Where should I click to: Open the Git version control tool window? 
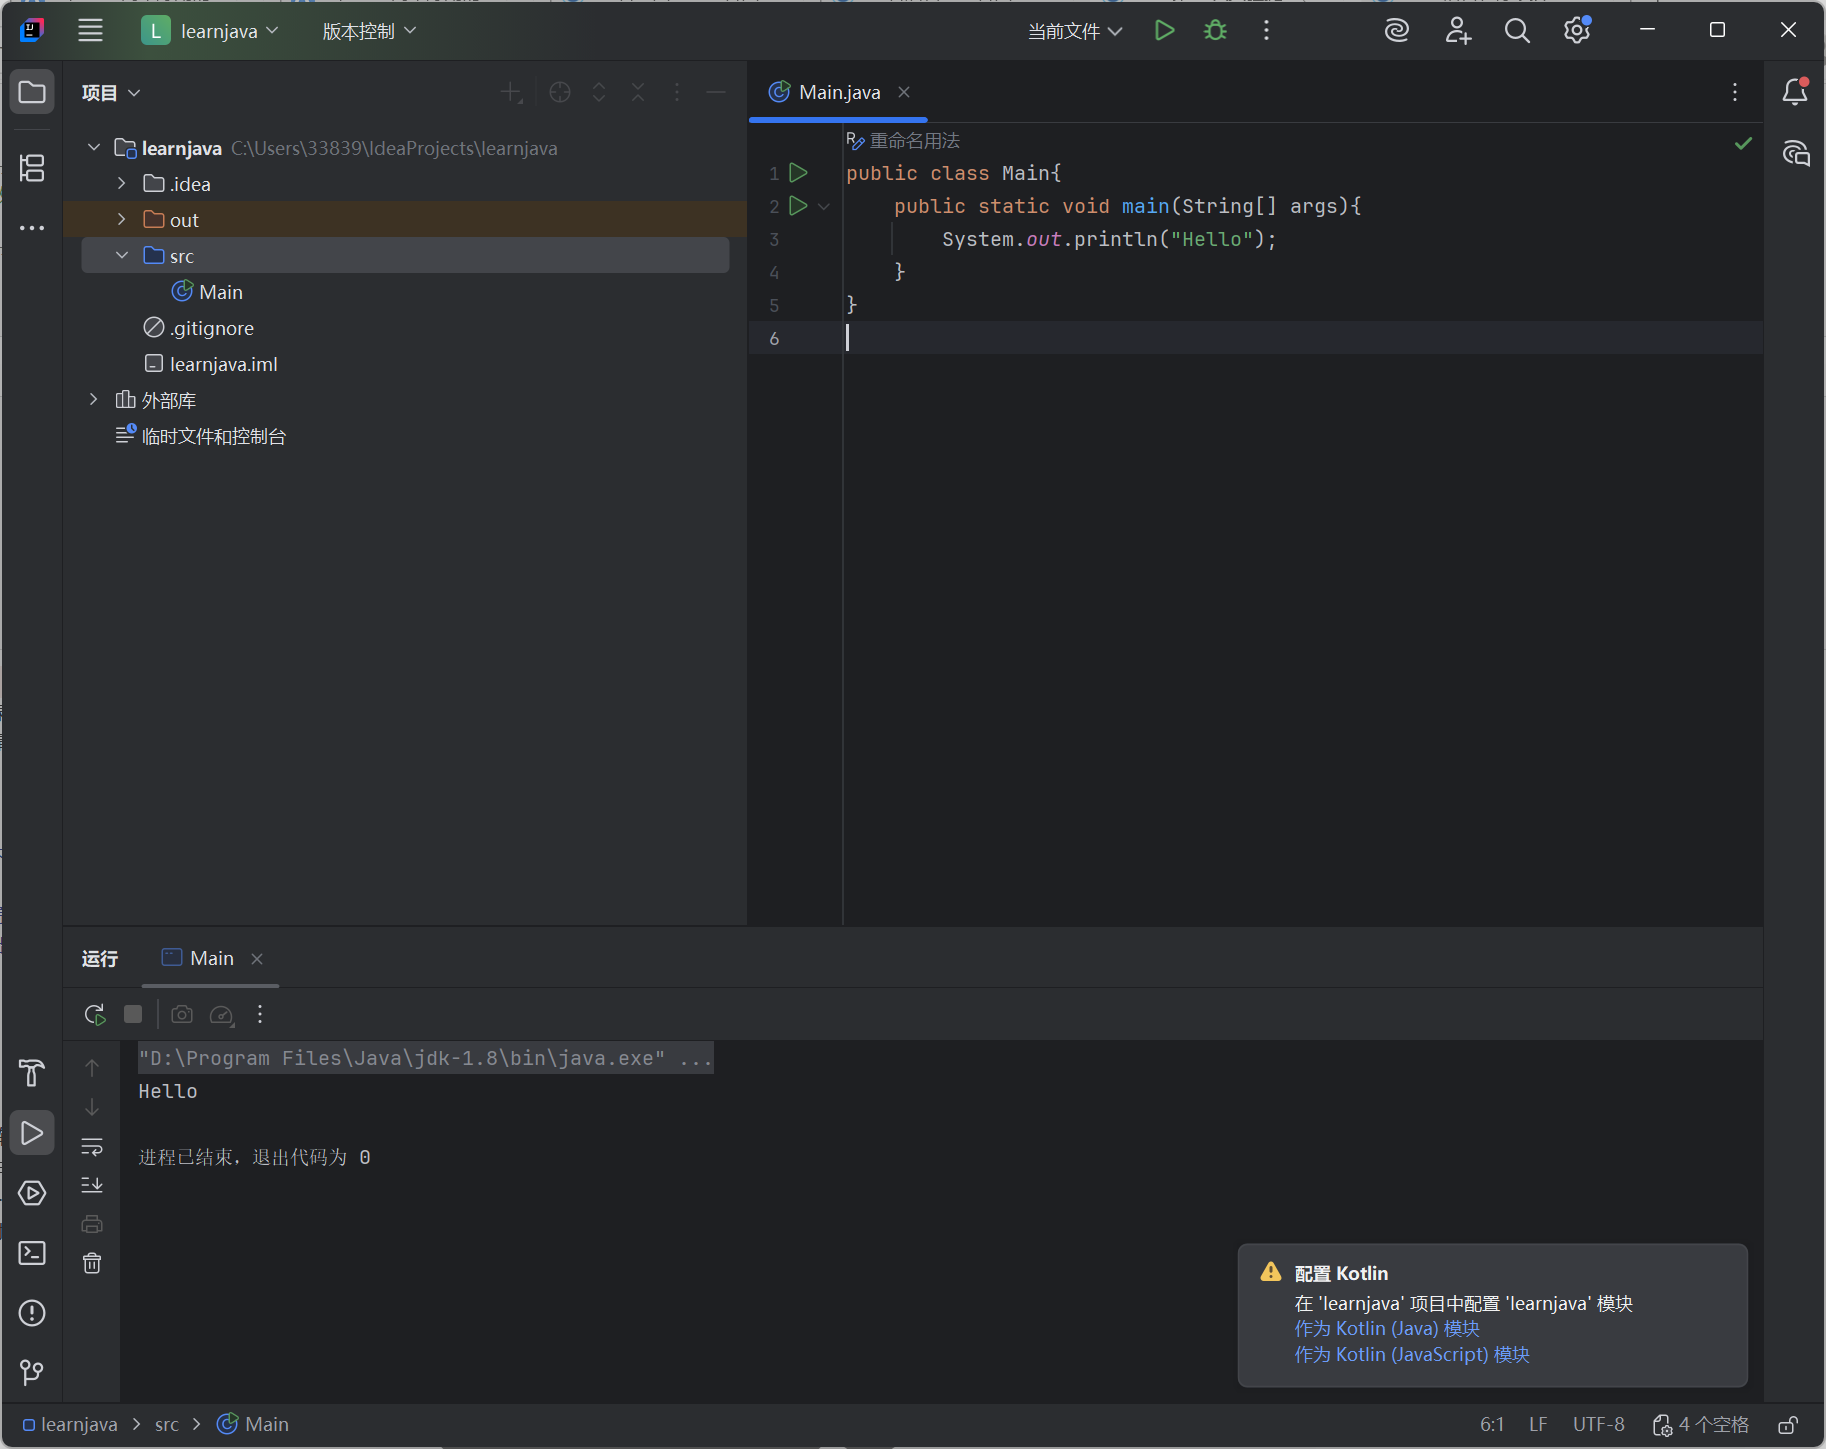[32, 1372]
